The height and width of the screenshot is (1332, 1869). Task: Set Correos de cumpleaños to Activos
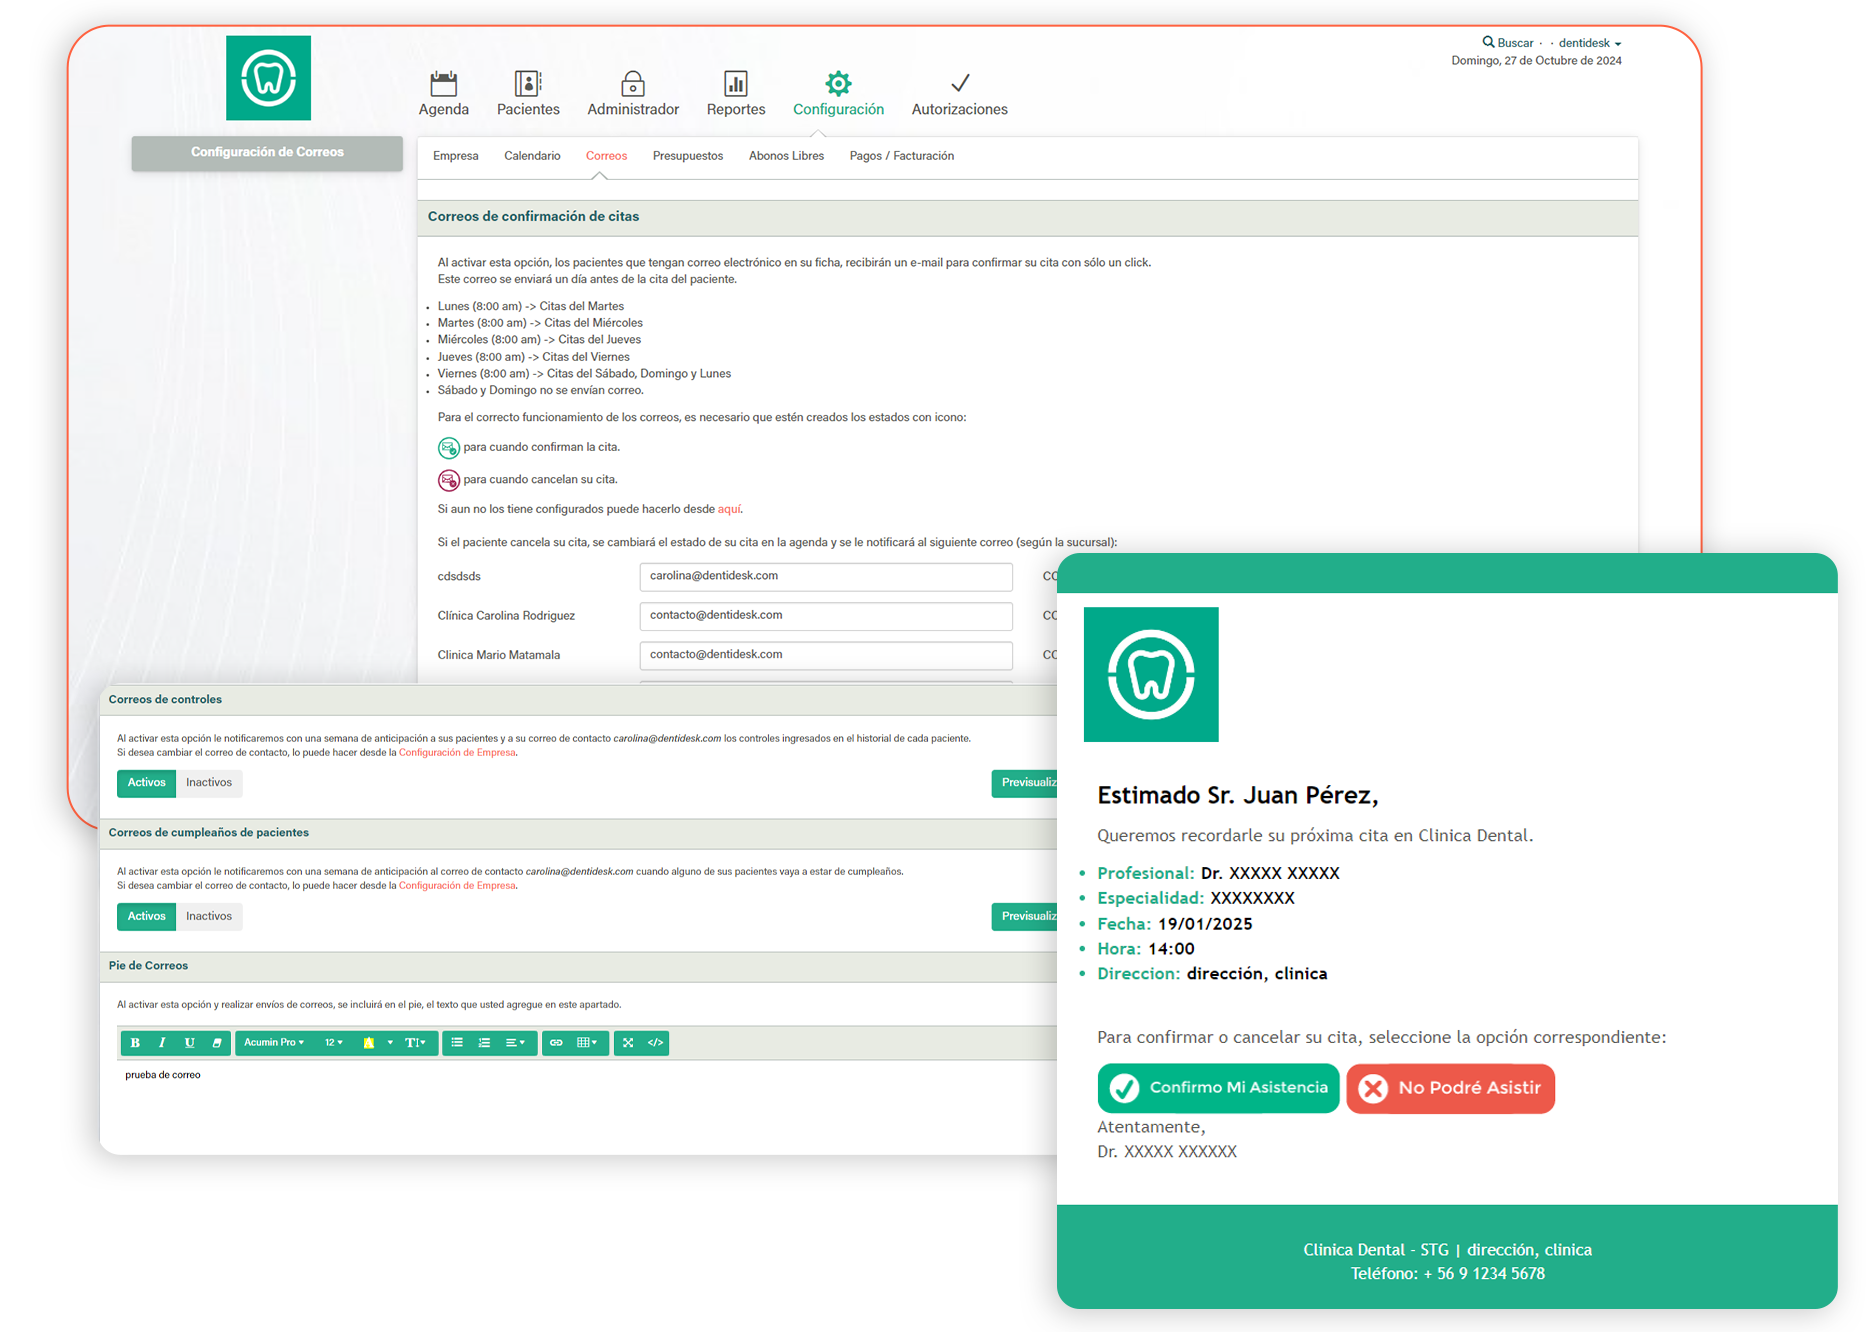pos(147,917)
